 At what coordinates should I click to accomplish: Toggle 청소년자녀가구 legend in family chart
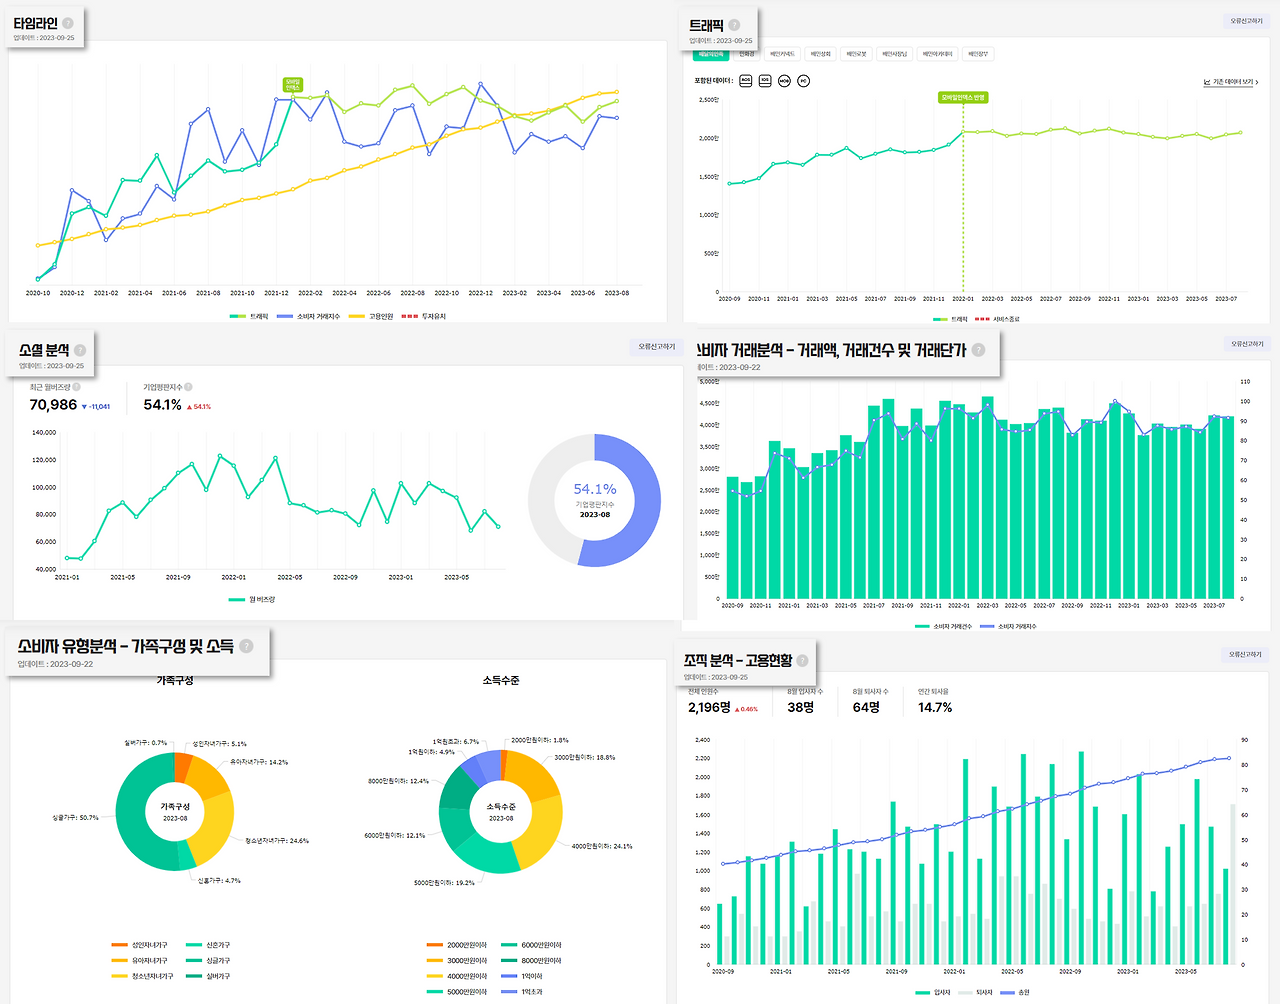click(143, 976)
